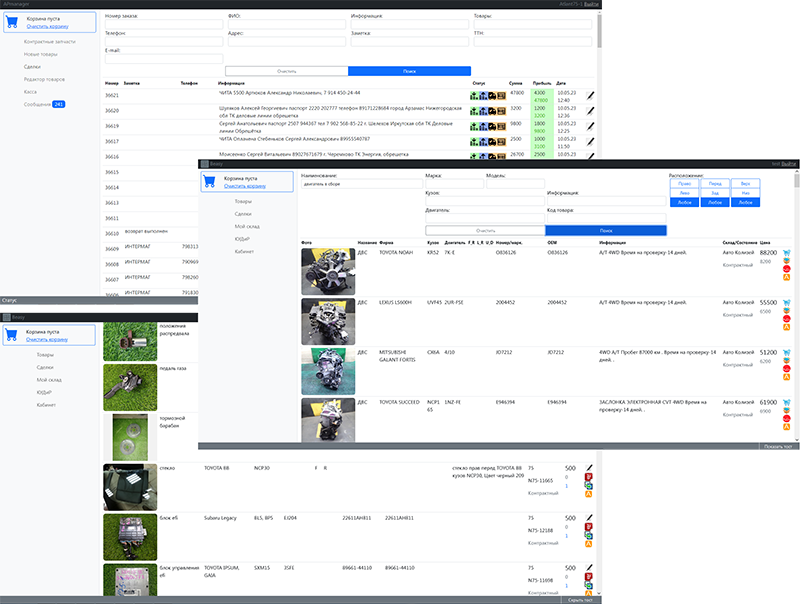Click 'Скрыть тост' at the bottom
The width and height of the screenshot is (800, 604).
point(580,599)
